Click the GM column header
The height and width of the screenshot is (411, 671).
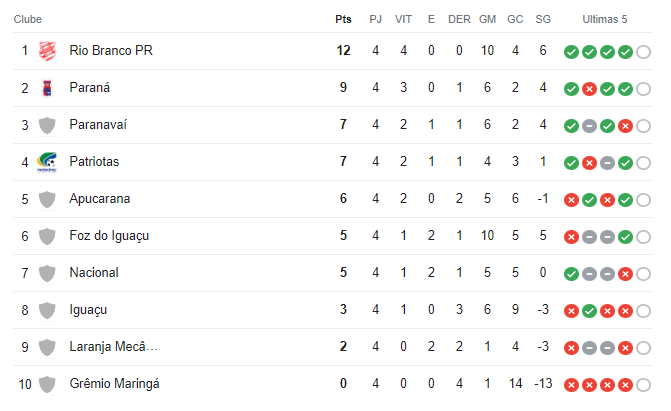[487, 20]
